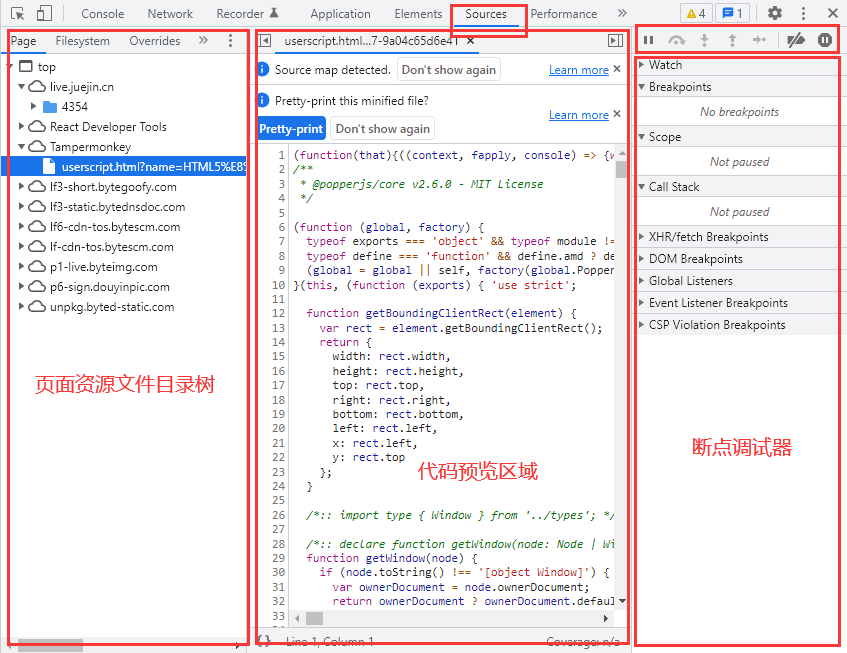Pause script execution
The width and height of the screenshot is (847, 653).
pos(649,40)
